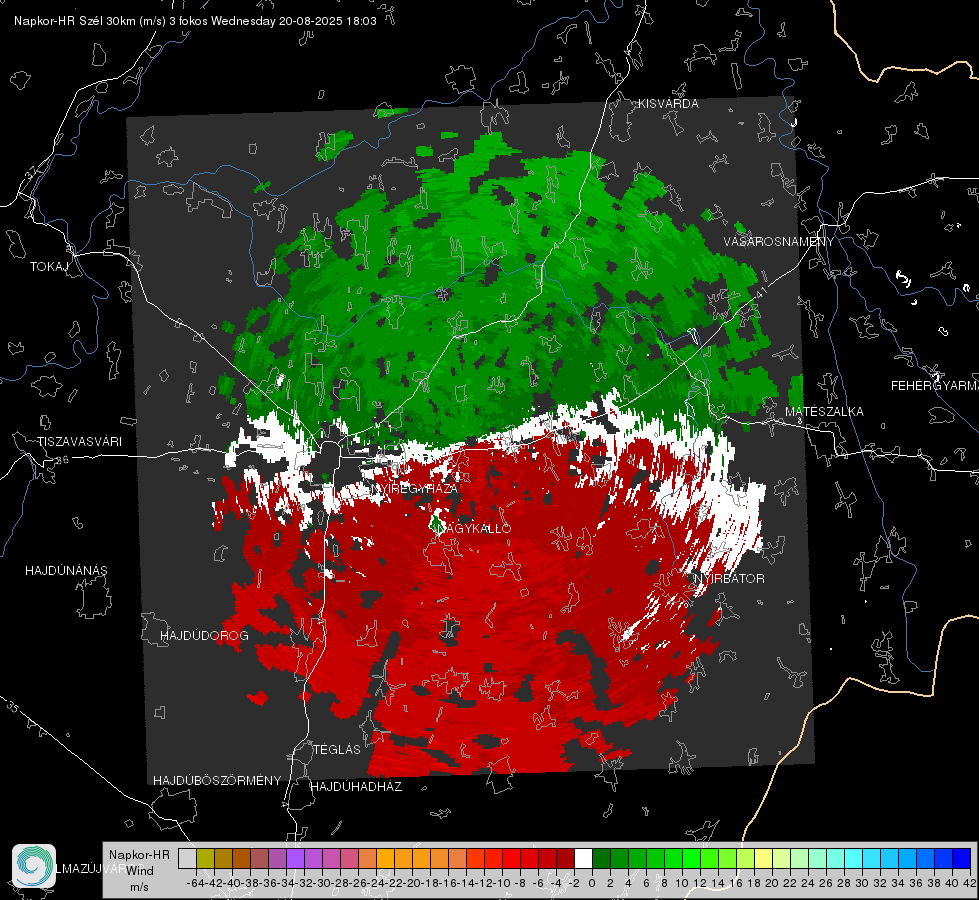The image size is (979, 900).
Task: Click the HAJDÚHADHÁZ town label
Action: coord(356,786)
